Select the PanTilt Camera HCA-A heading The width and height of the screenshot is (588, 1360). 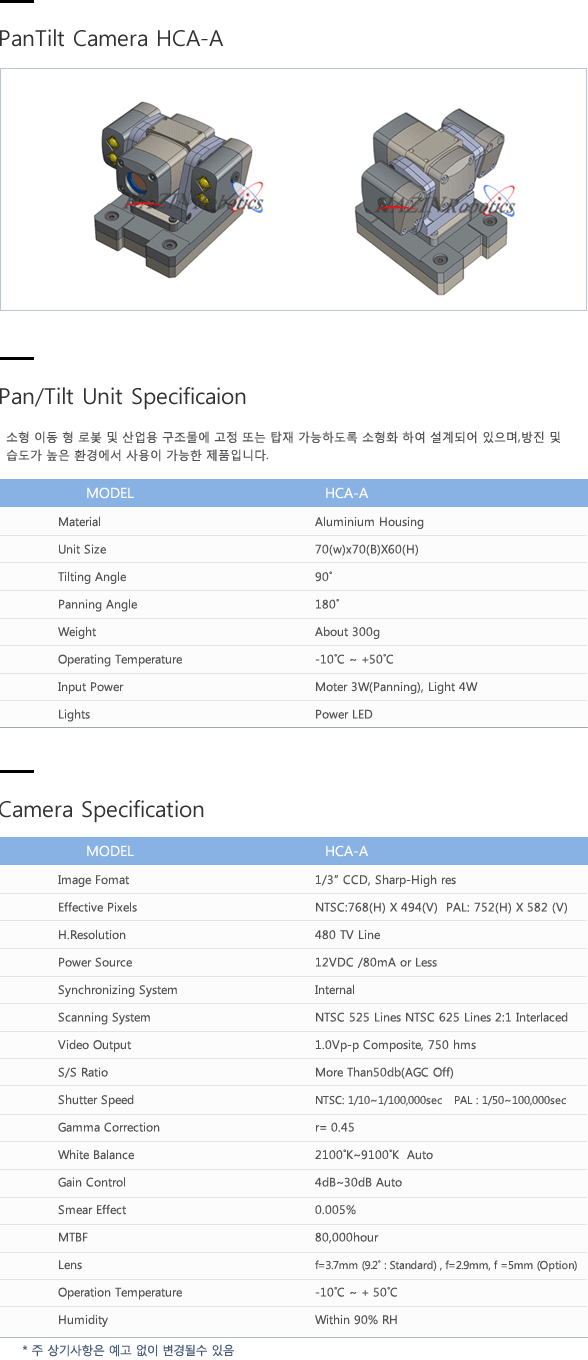pos(111,39)
